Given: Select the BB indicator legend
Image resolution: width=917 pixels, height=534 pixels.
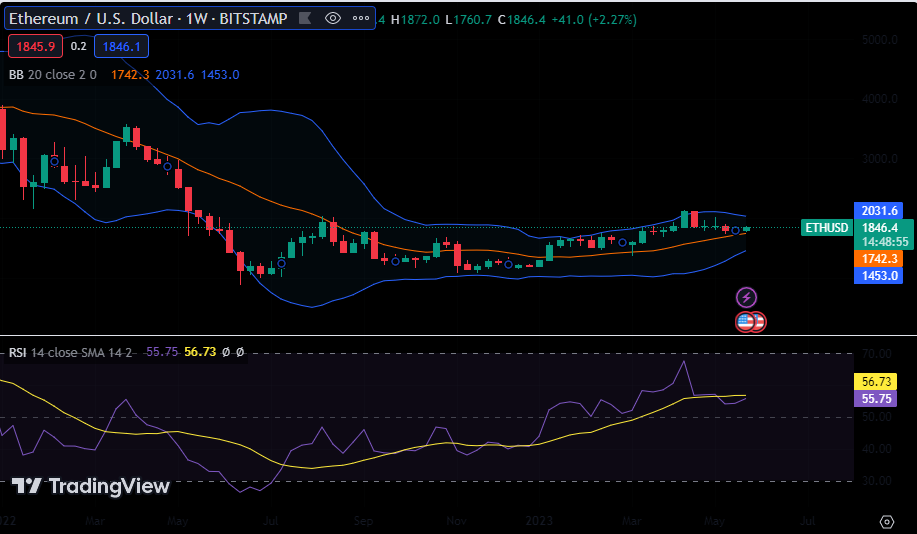Looking at the screenshot, I should 52,74.
